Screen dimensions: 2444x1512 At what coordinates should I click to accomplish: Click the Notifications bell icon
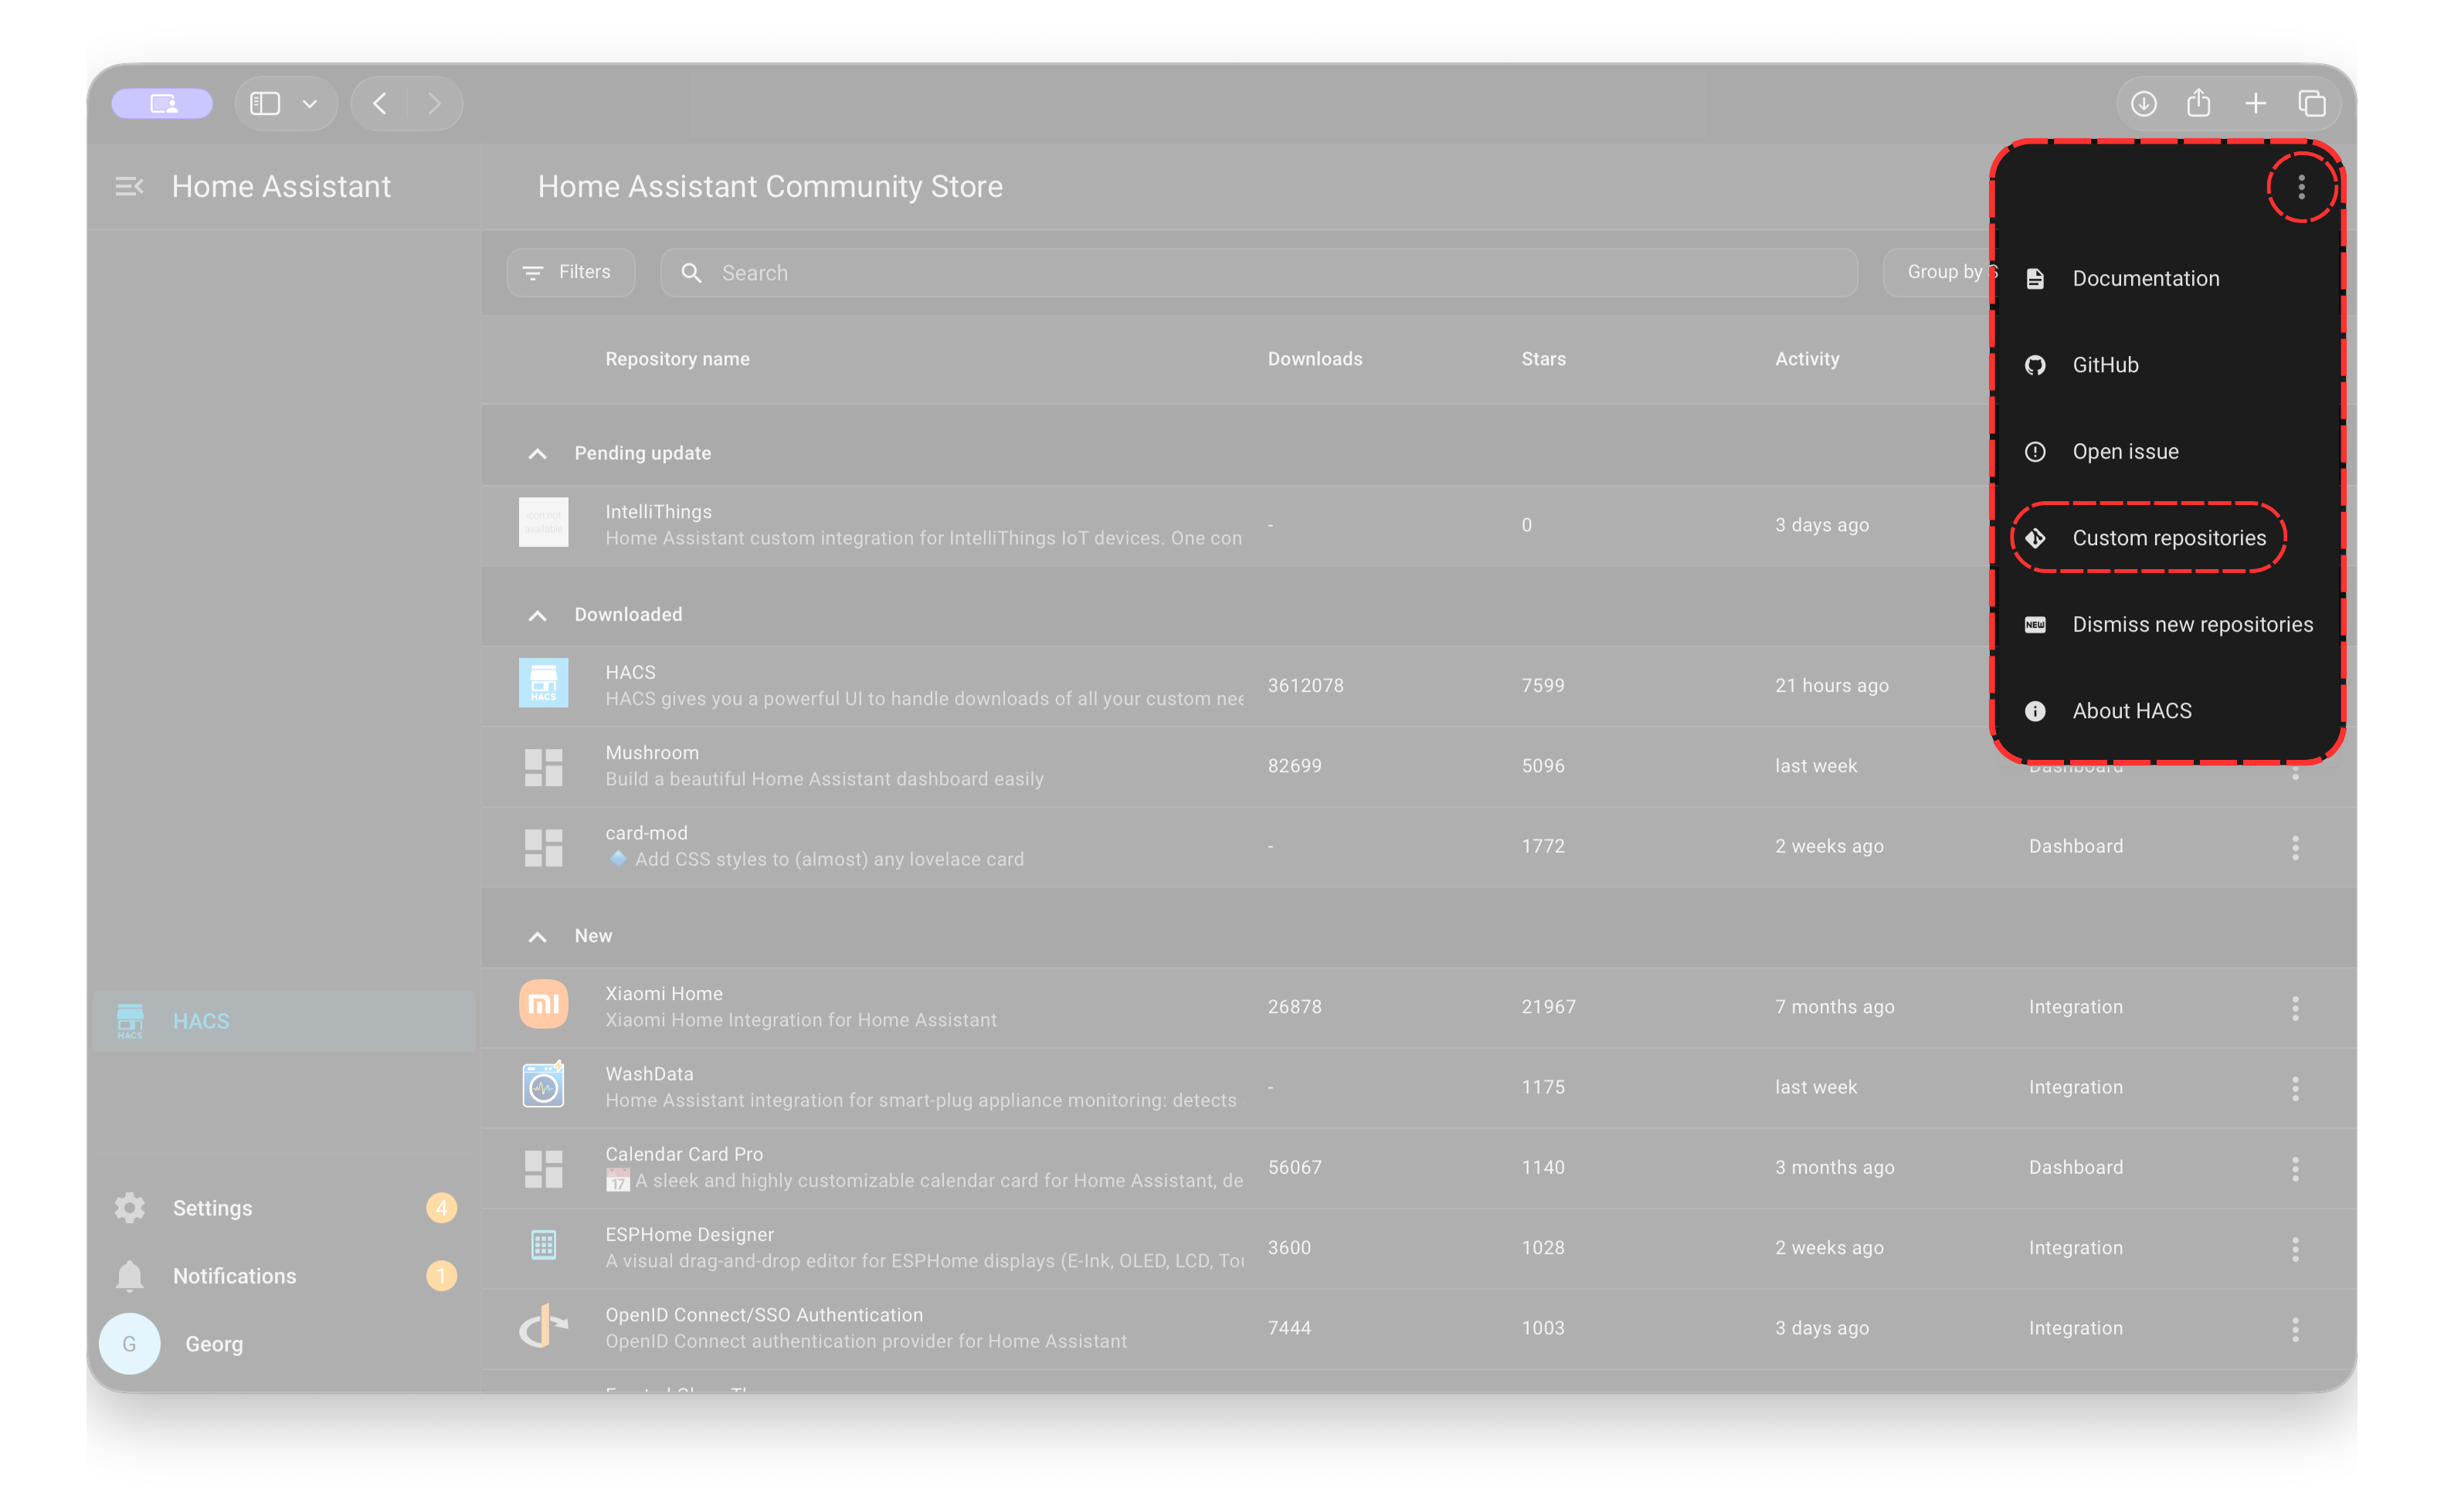129,1276
